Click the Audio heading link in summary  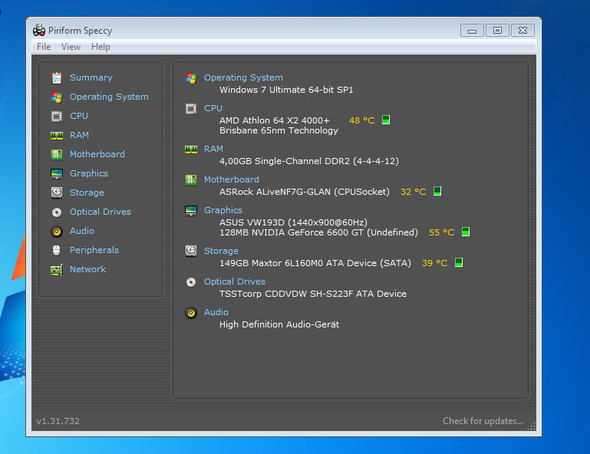point(216,312)
